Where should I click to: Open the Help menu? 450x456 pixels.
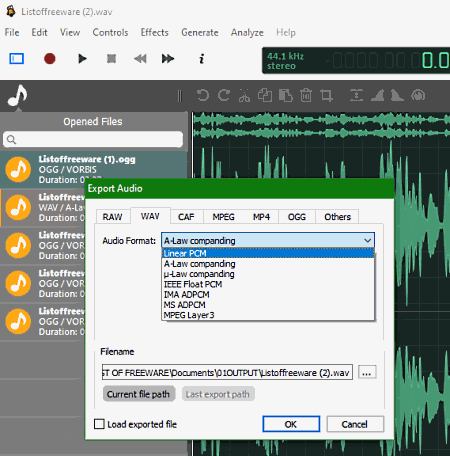pyautogui.click(x=286, y=32)
